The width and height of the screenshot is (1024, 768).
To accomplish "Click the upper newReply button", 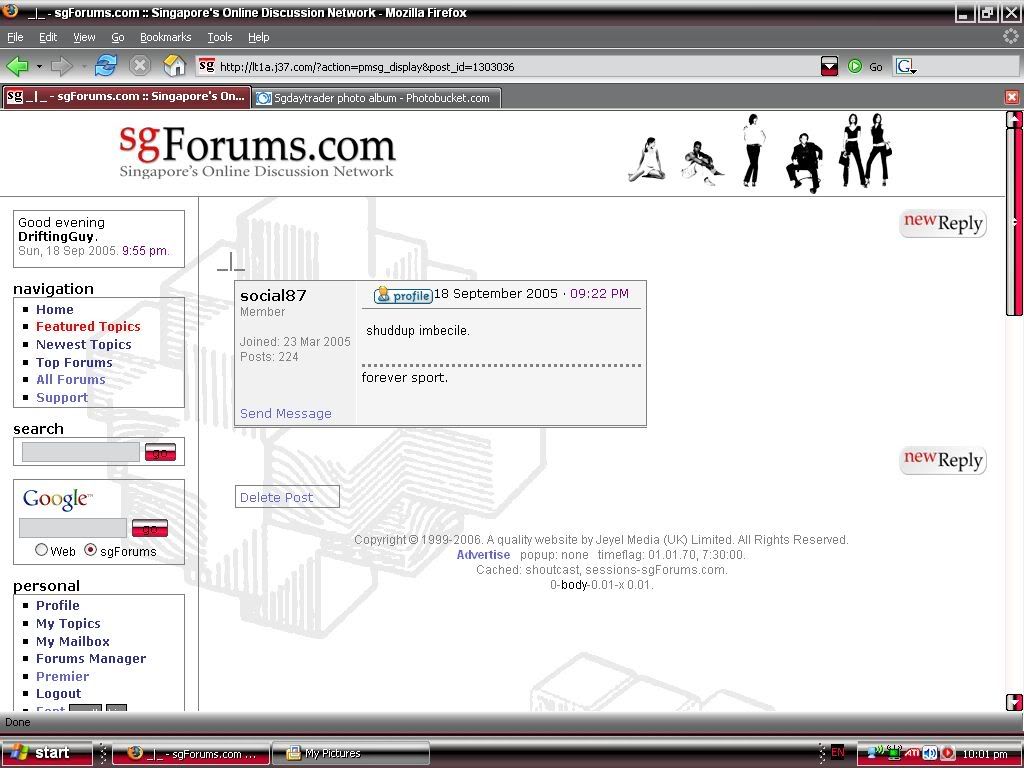I will coord(942,223).
